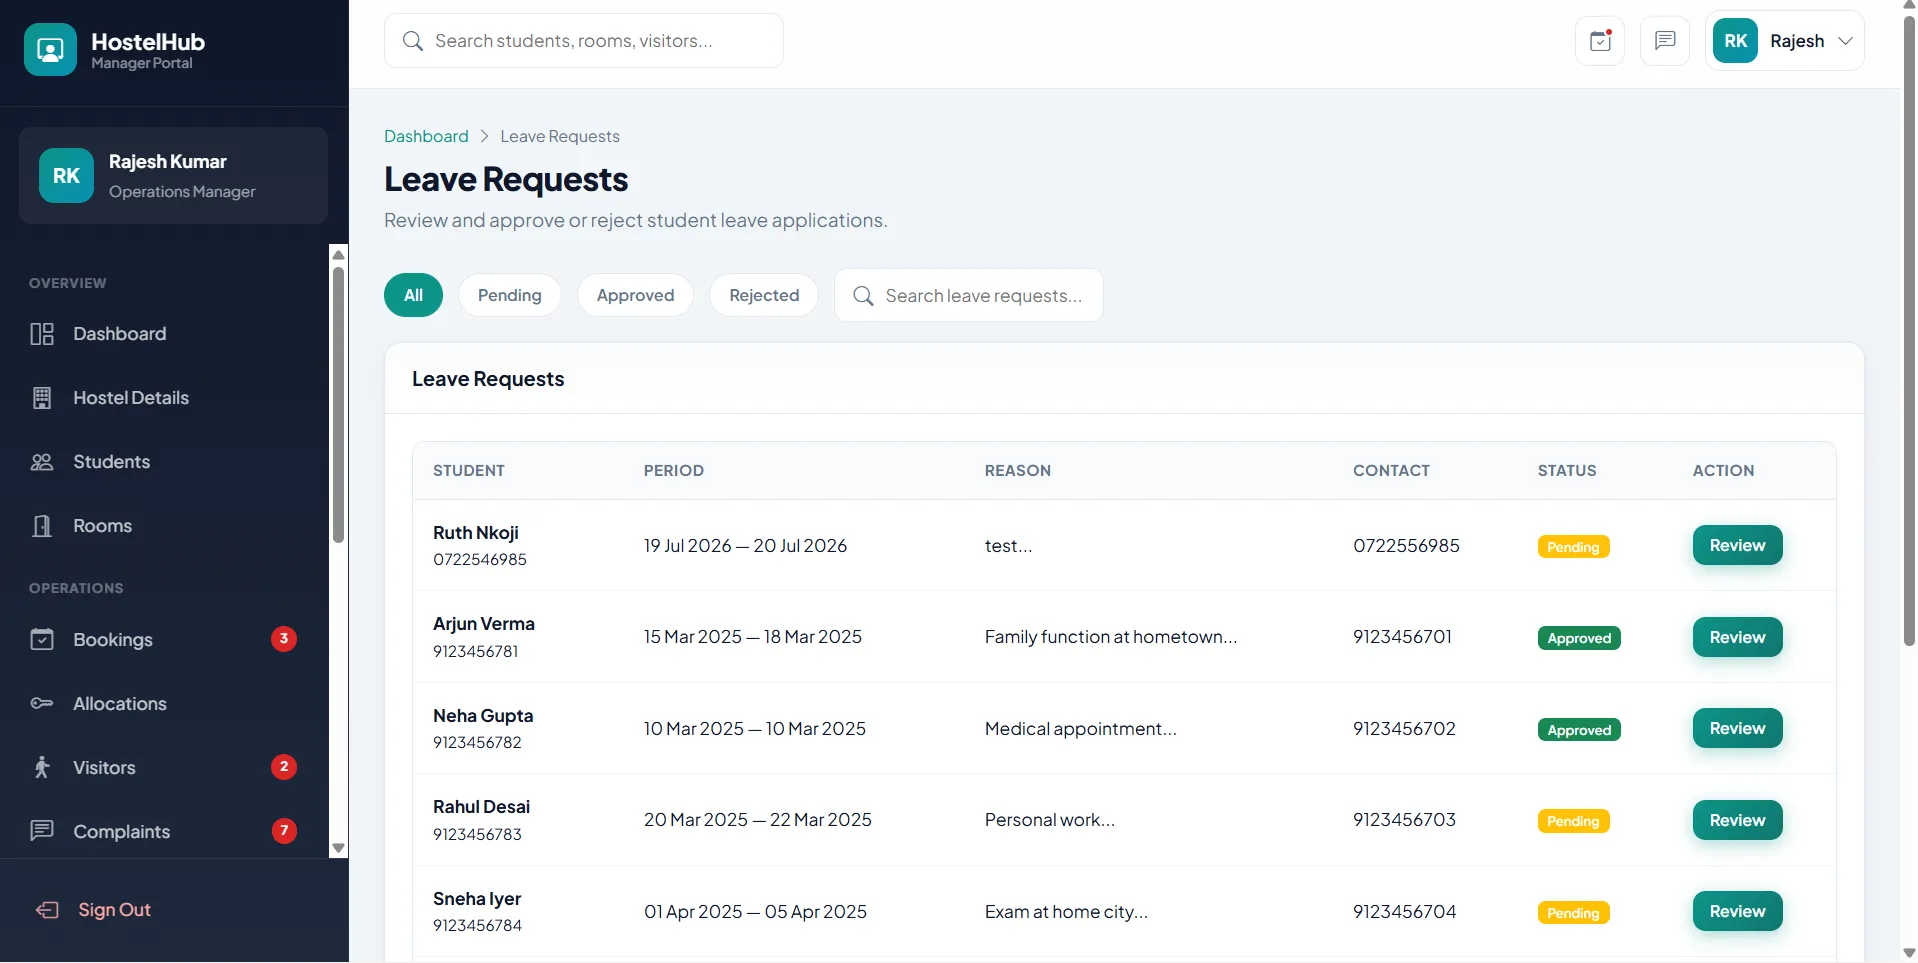Viewport: 1918px width, 963px height.
Task: Filter leave requests by Rejected
Action: tap(764, 295)
